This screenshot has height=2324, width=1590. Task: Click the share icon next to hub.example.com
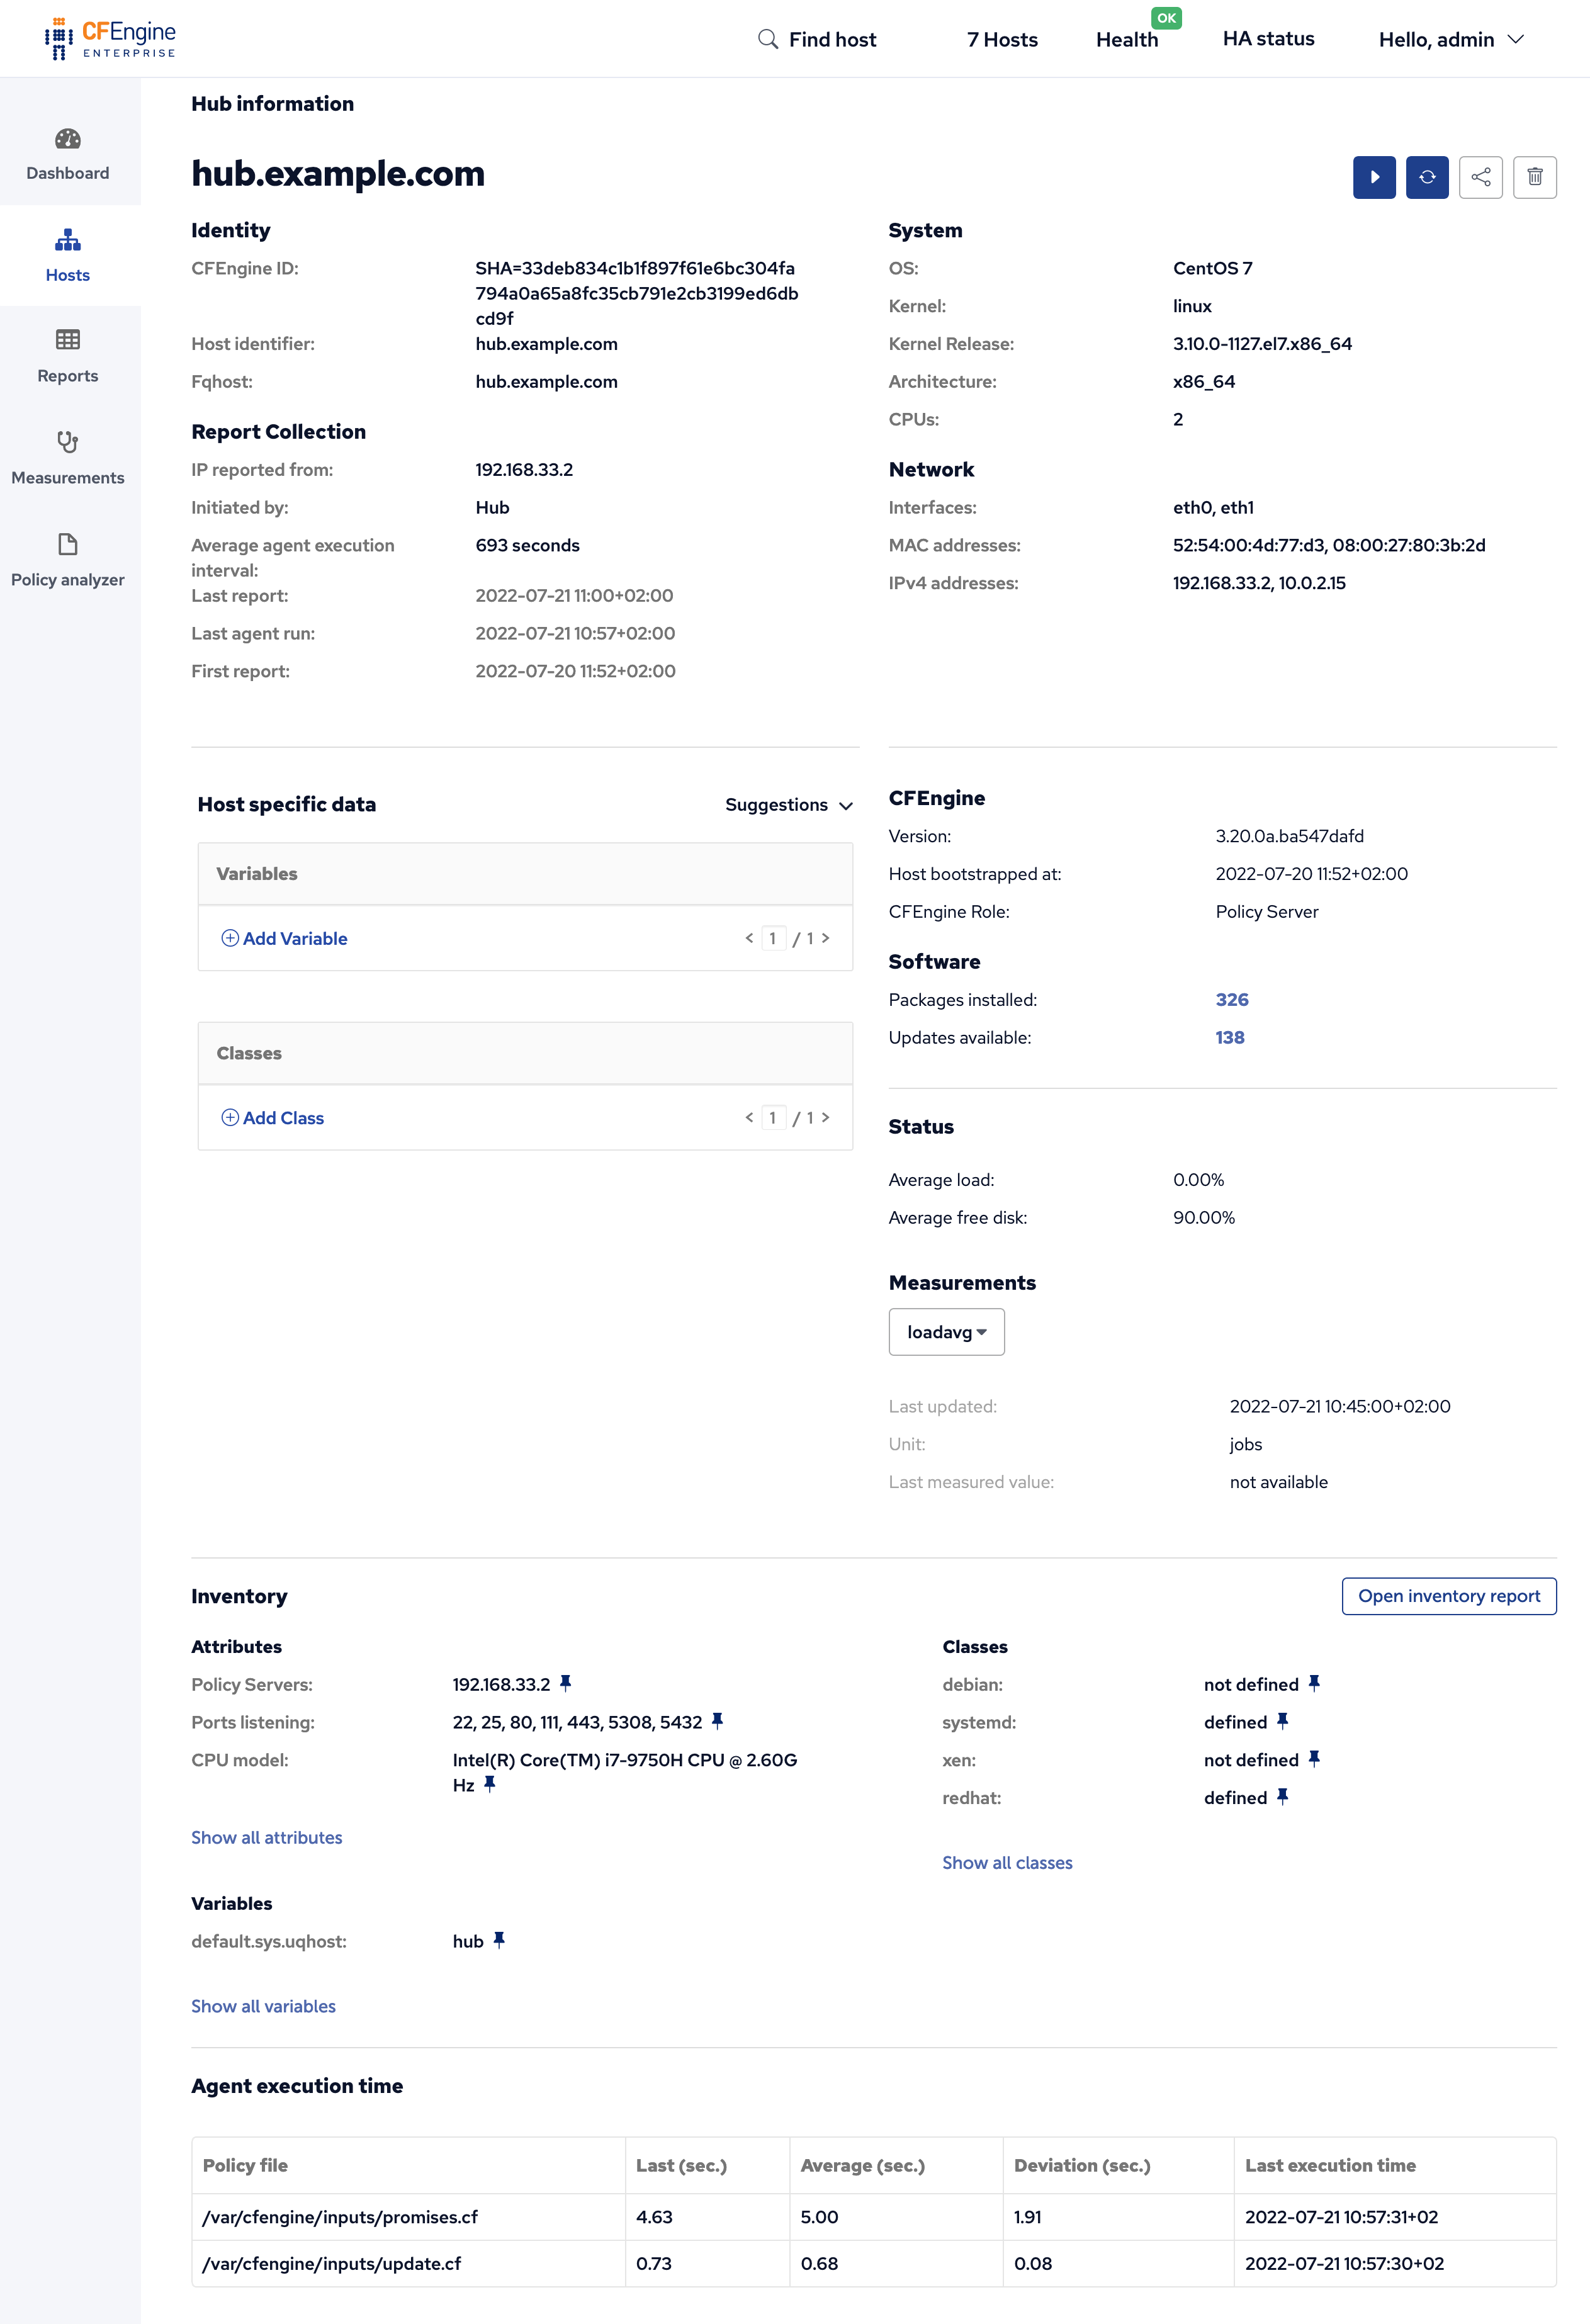coord(1481,177)
